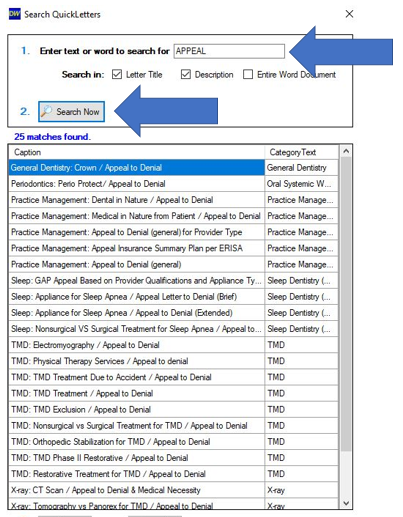Click General Dentistry category cell in first row

301,168
